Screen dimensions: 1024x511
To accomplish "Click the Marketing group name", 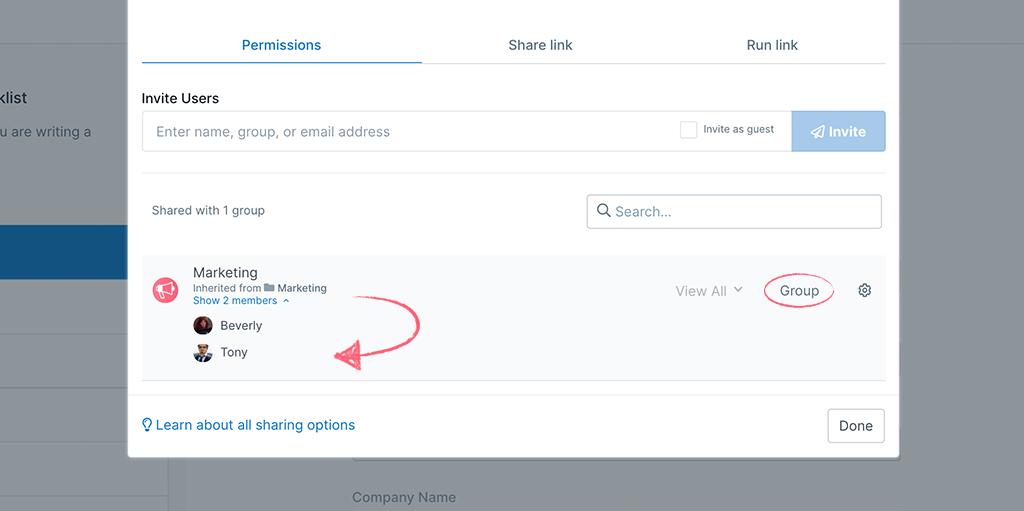I will (225, 272).
